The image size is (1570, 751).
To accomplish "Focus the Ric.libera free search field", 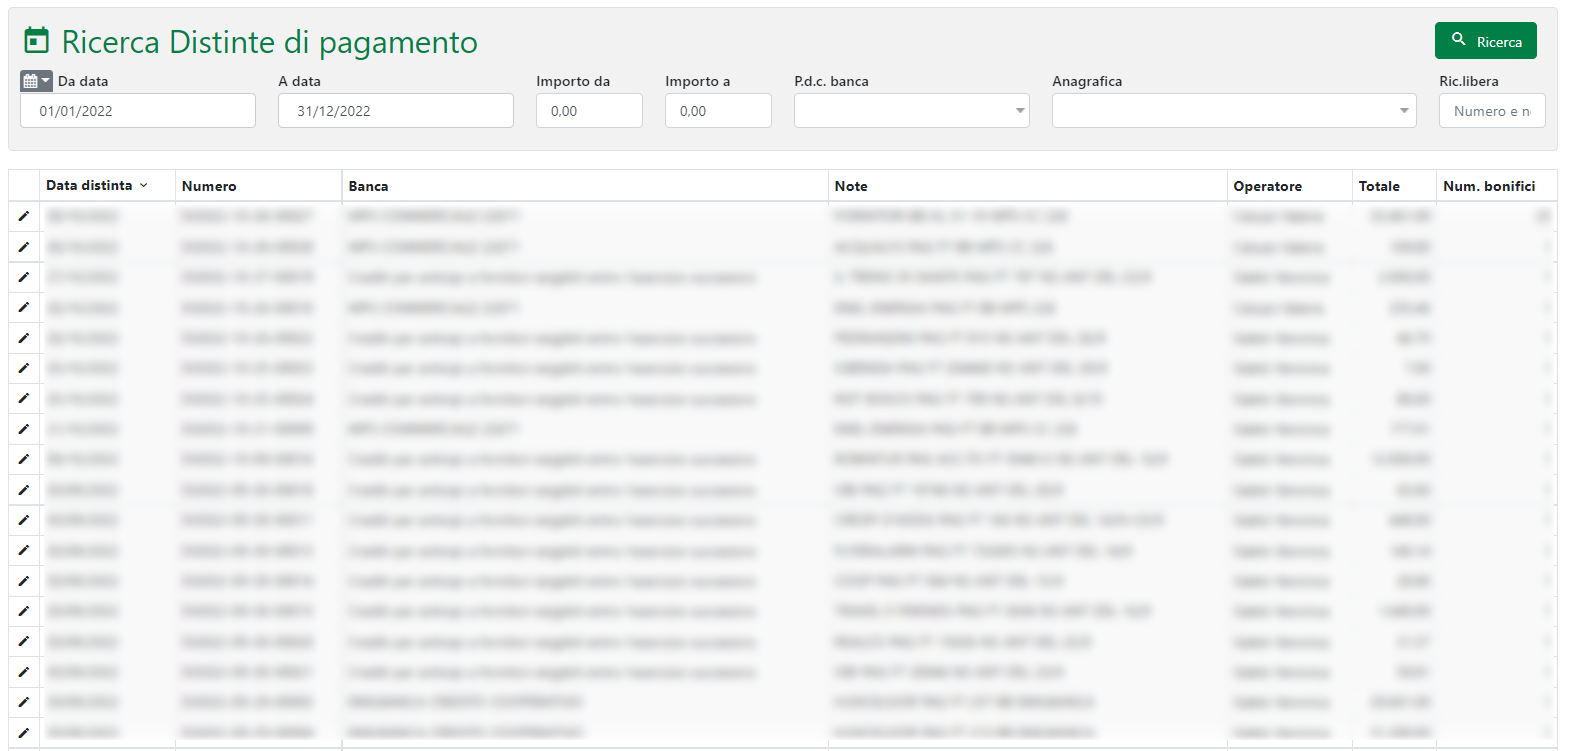I will (1491, 111).
